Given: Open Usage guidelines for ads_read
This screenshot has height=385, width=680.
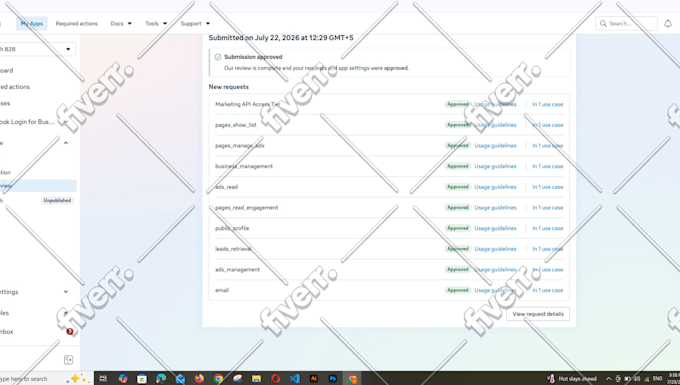Looking at the screenshot, I should 495,187.
